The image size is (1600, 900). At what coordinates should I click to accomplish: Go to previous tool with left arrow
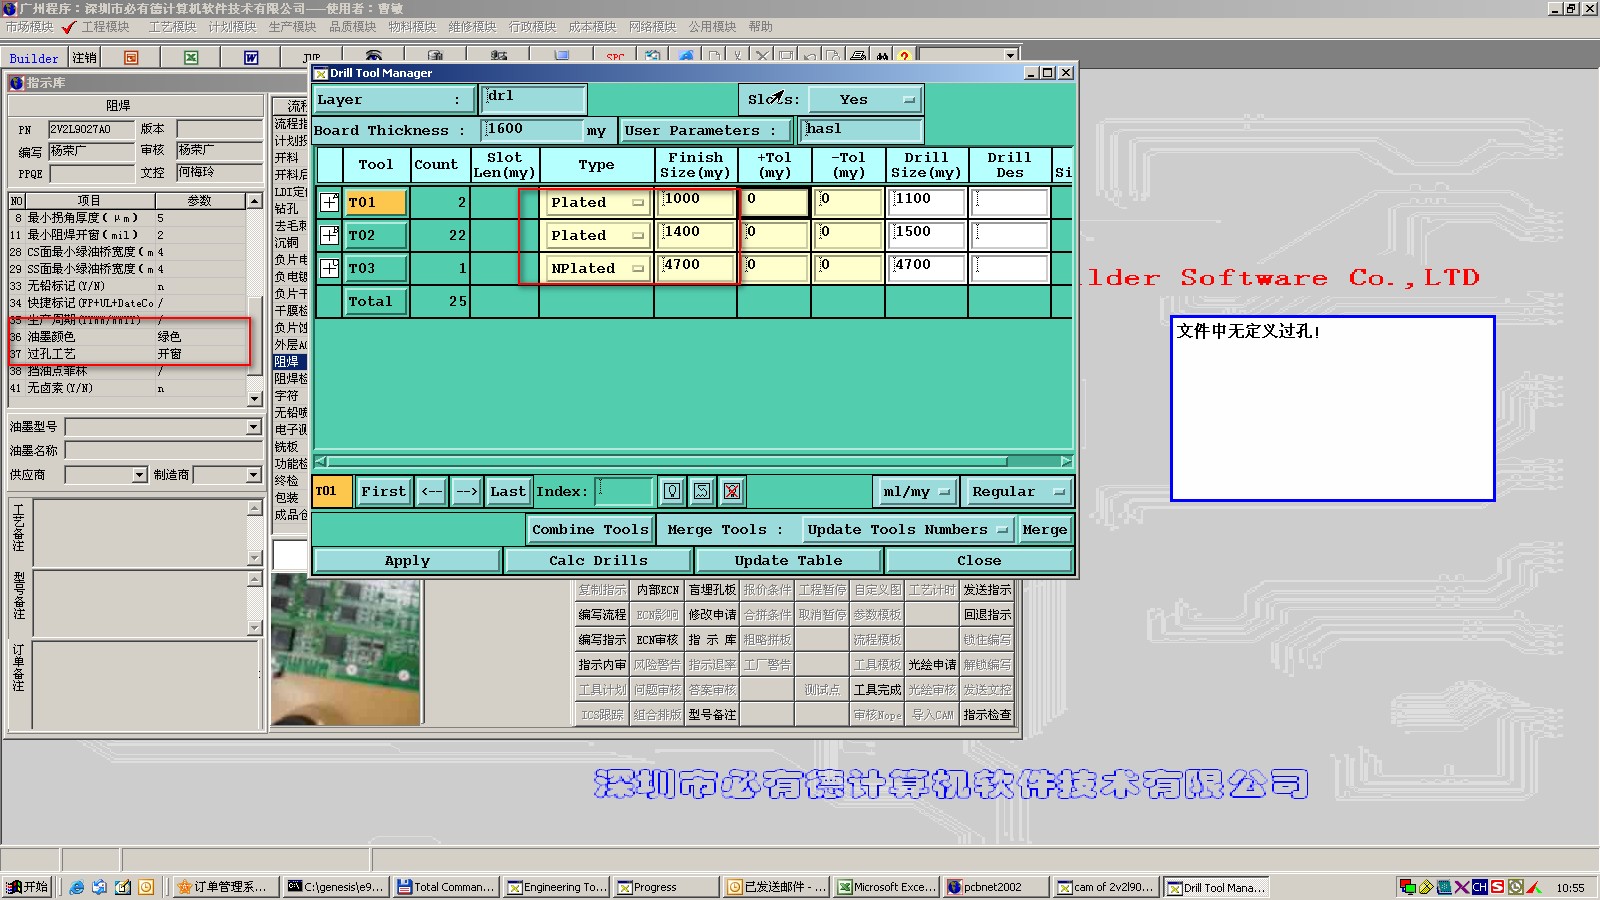432,491
